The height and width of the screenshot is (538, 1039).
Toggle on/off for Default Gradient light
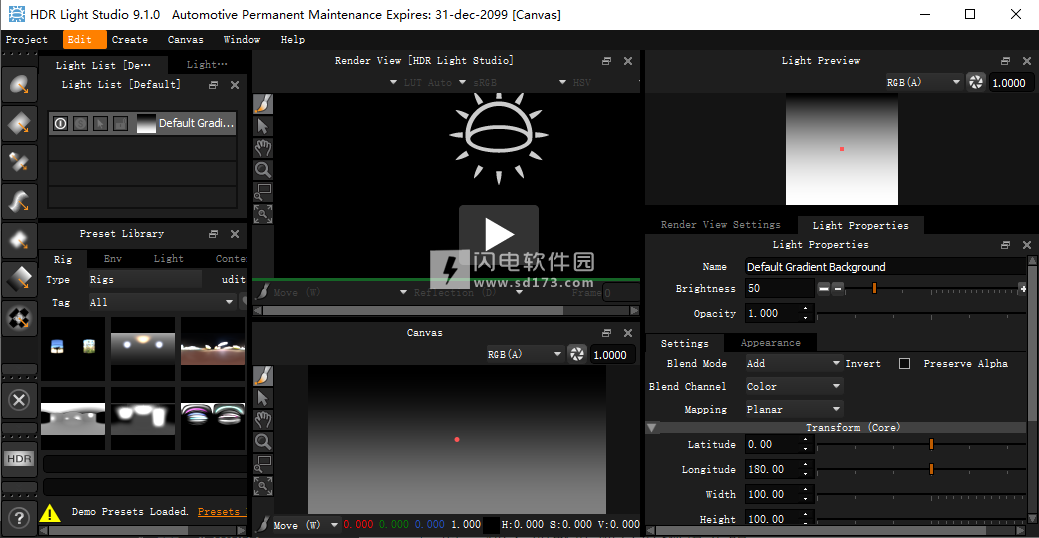(x=60, y=123)
